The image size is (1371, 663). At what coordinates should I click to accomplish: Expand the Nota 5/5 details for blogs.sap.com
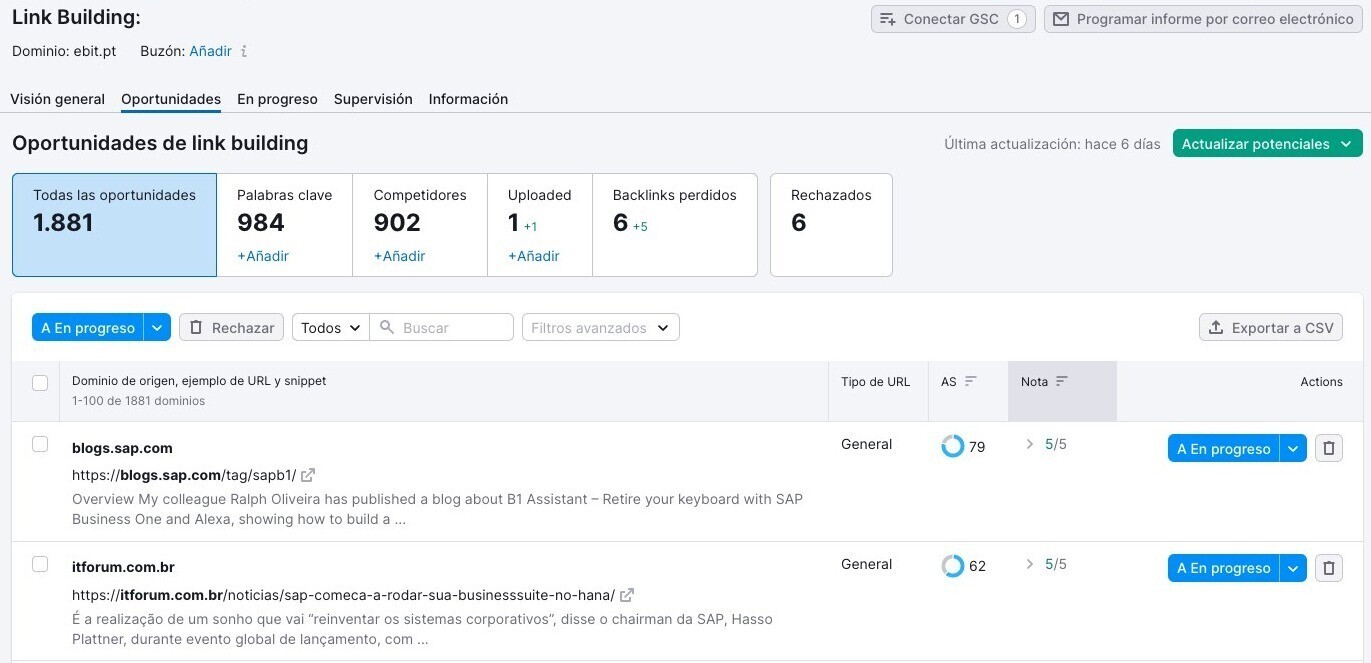point(1028,444)
